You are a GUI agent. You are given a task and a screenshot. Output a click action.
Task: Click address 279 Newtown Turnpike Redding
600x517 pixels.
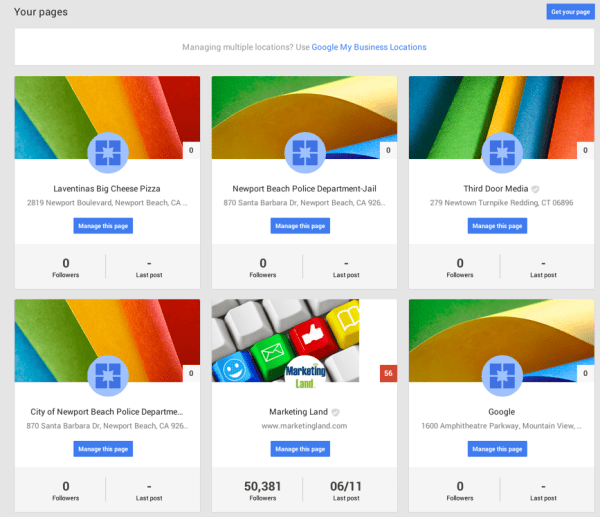tap(501, 203)
